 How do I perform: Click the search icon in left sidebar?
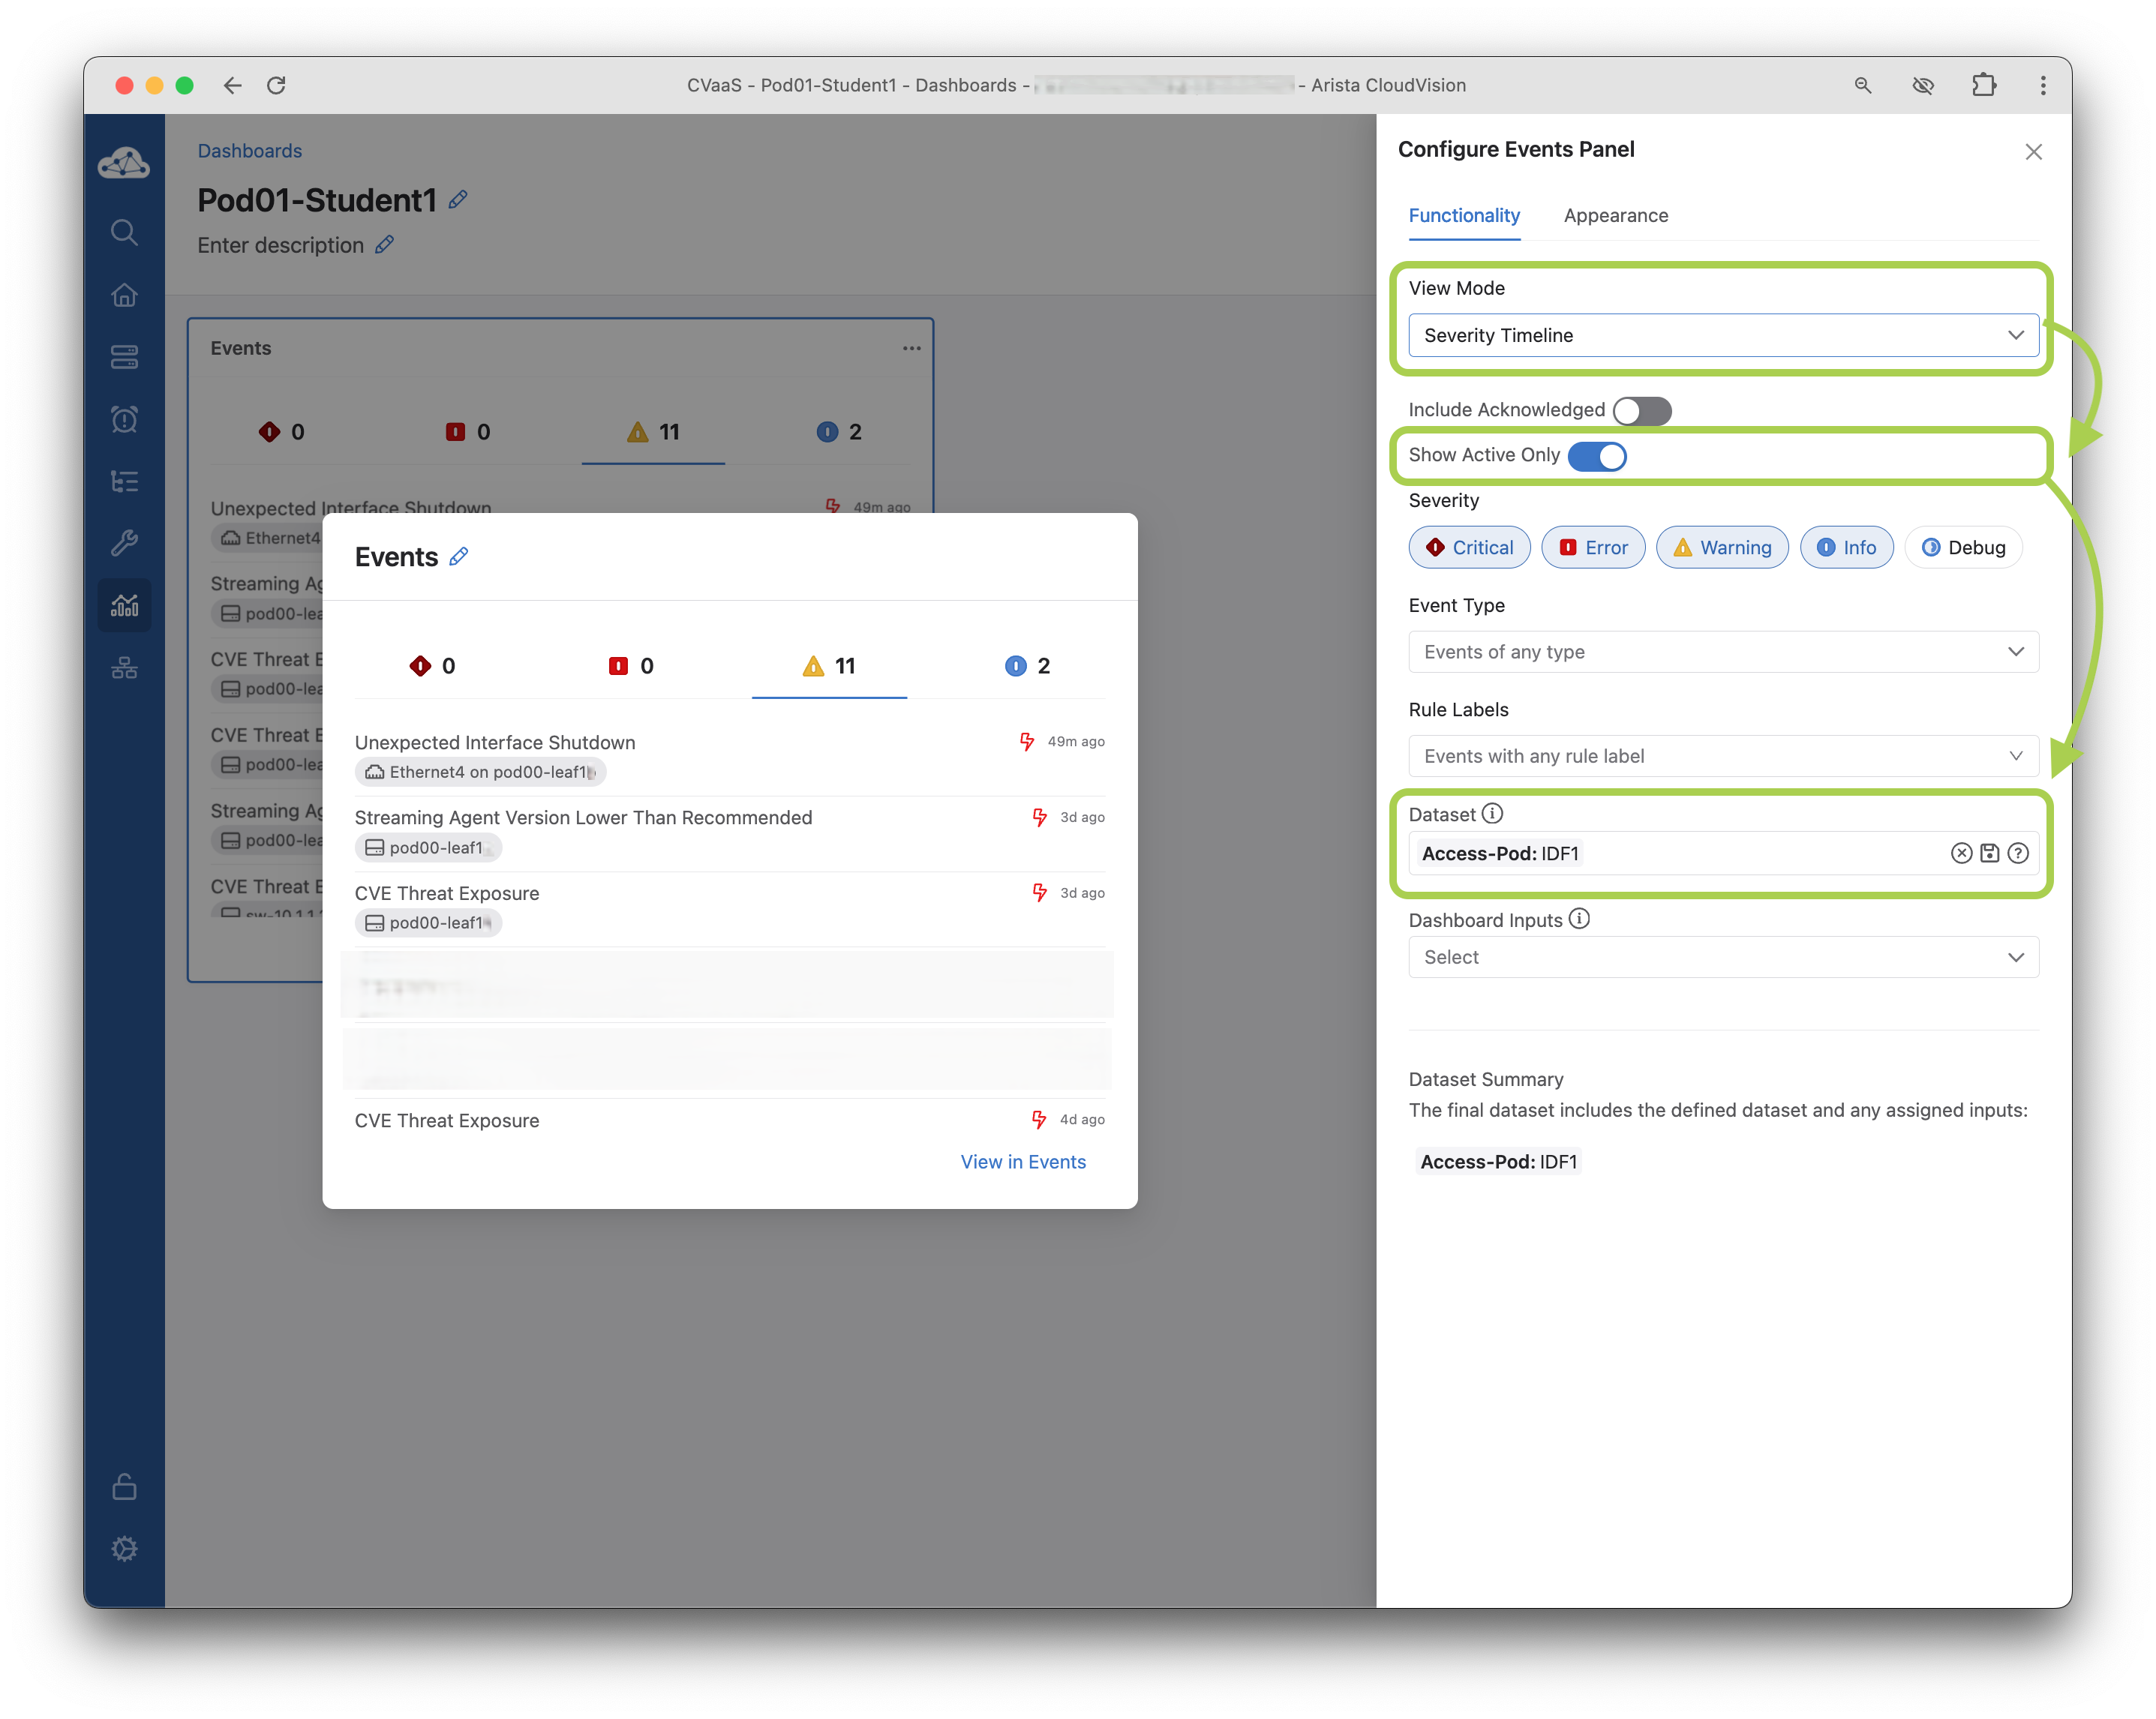[124, 232]
